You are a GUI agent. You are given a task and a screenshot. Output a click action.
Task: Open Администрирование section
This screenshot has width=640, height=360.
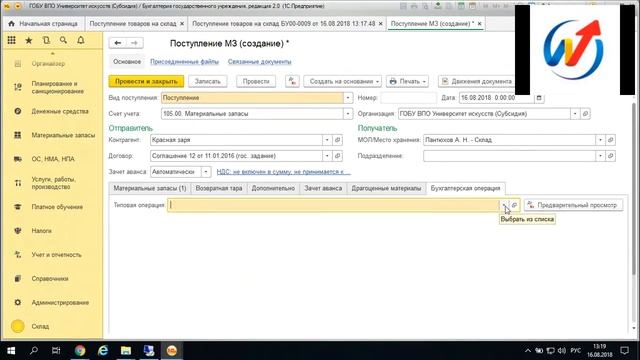point(60,302)
